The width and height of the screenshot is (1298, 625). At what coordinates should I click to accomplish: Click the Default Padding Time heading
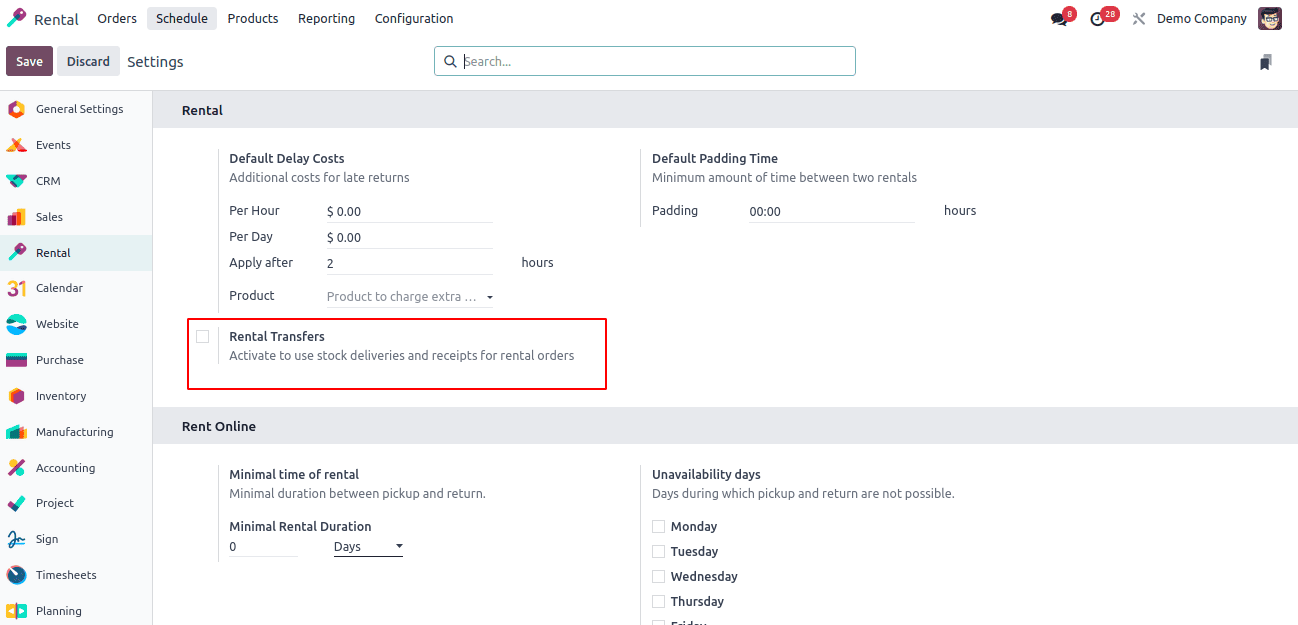[x=715, y=159]
